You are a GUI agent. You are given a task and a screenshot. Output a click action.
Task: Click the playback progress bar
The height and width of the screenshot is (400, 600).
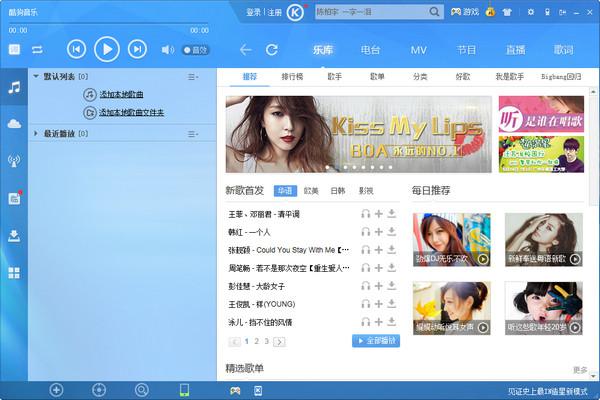109,24
